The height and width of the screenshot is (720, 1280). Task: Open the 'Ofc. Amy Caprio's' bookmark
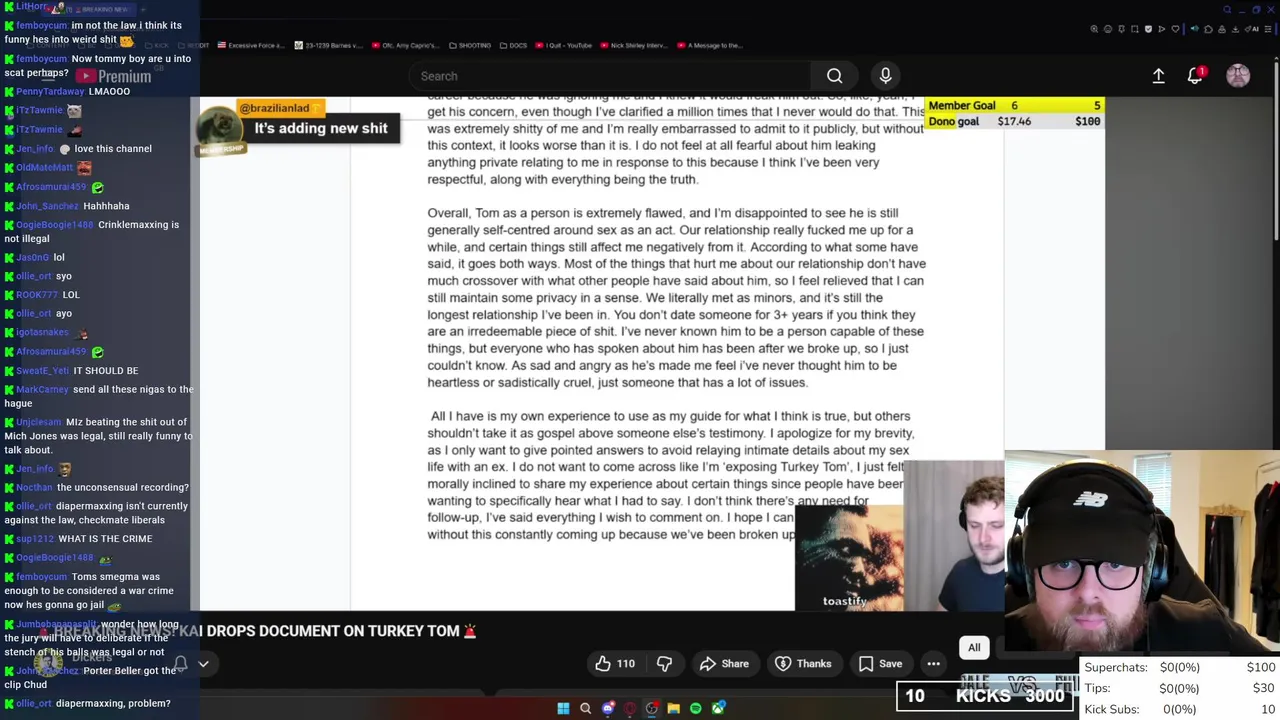405,45
